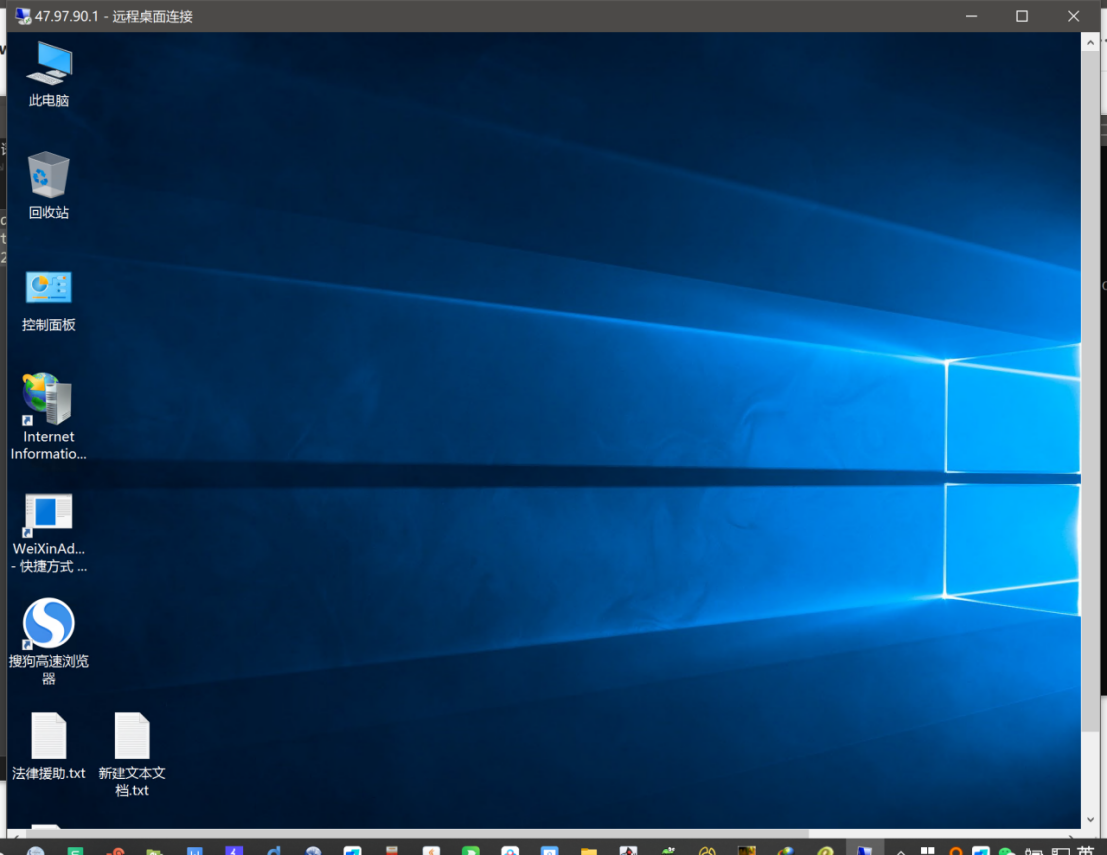1107x855 pixels.
Task: Minimize the remote desktop connection window
Action: click(x=970, y=16)
